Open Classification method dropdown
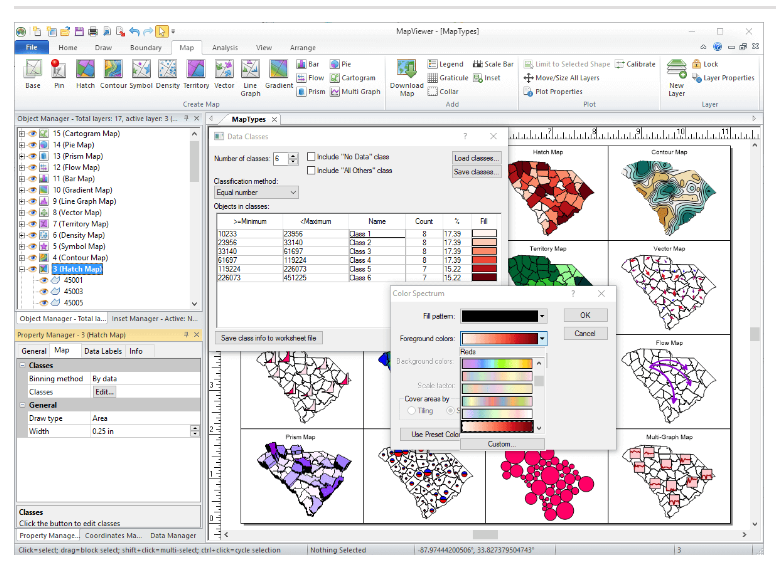776x562 pixels. (256, 192)
